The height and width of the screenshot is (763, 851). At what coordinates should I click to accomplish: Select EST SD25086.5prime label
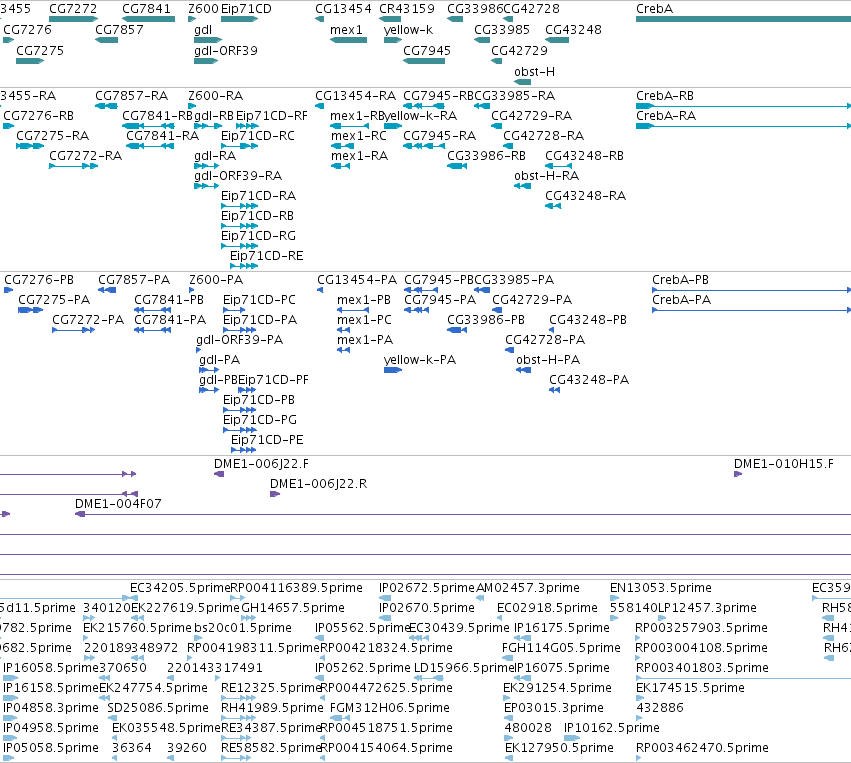click(157, 708)
